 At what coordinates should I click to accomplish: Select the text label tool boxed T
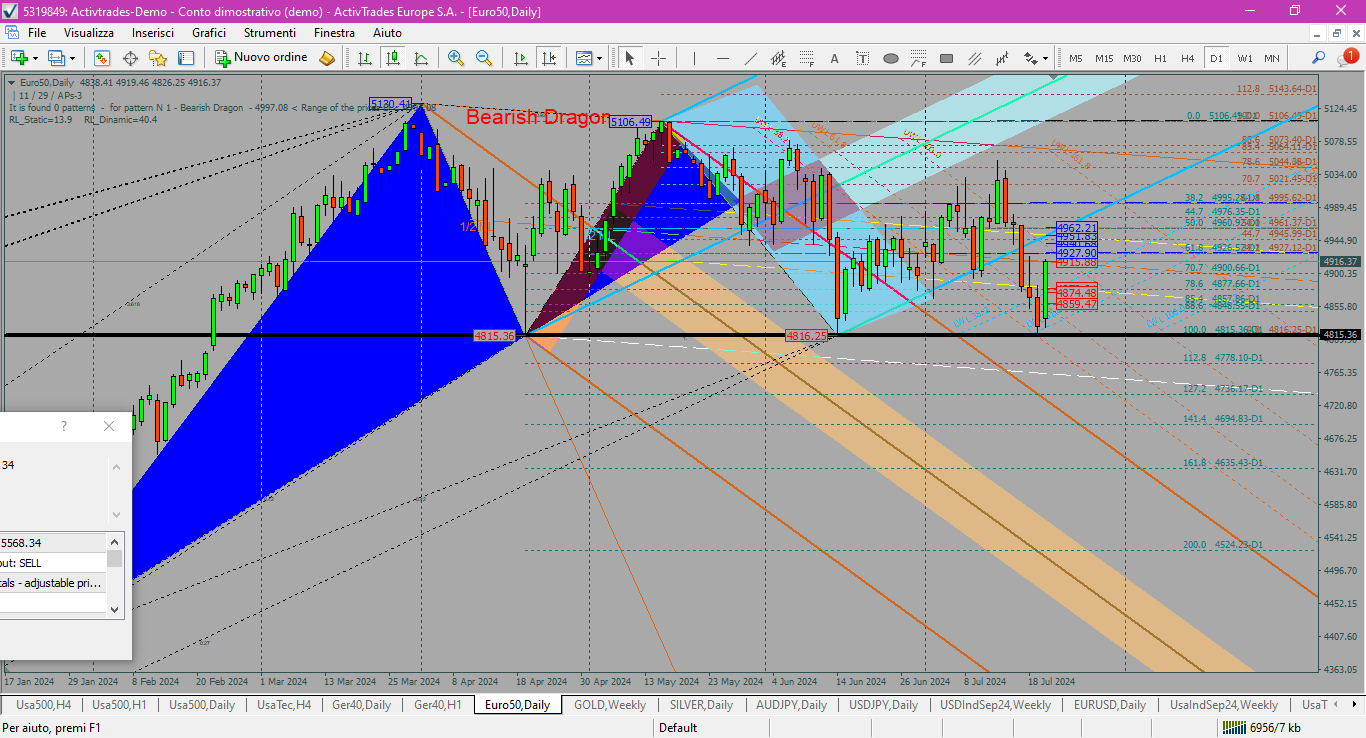point(863,58)
